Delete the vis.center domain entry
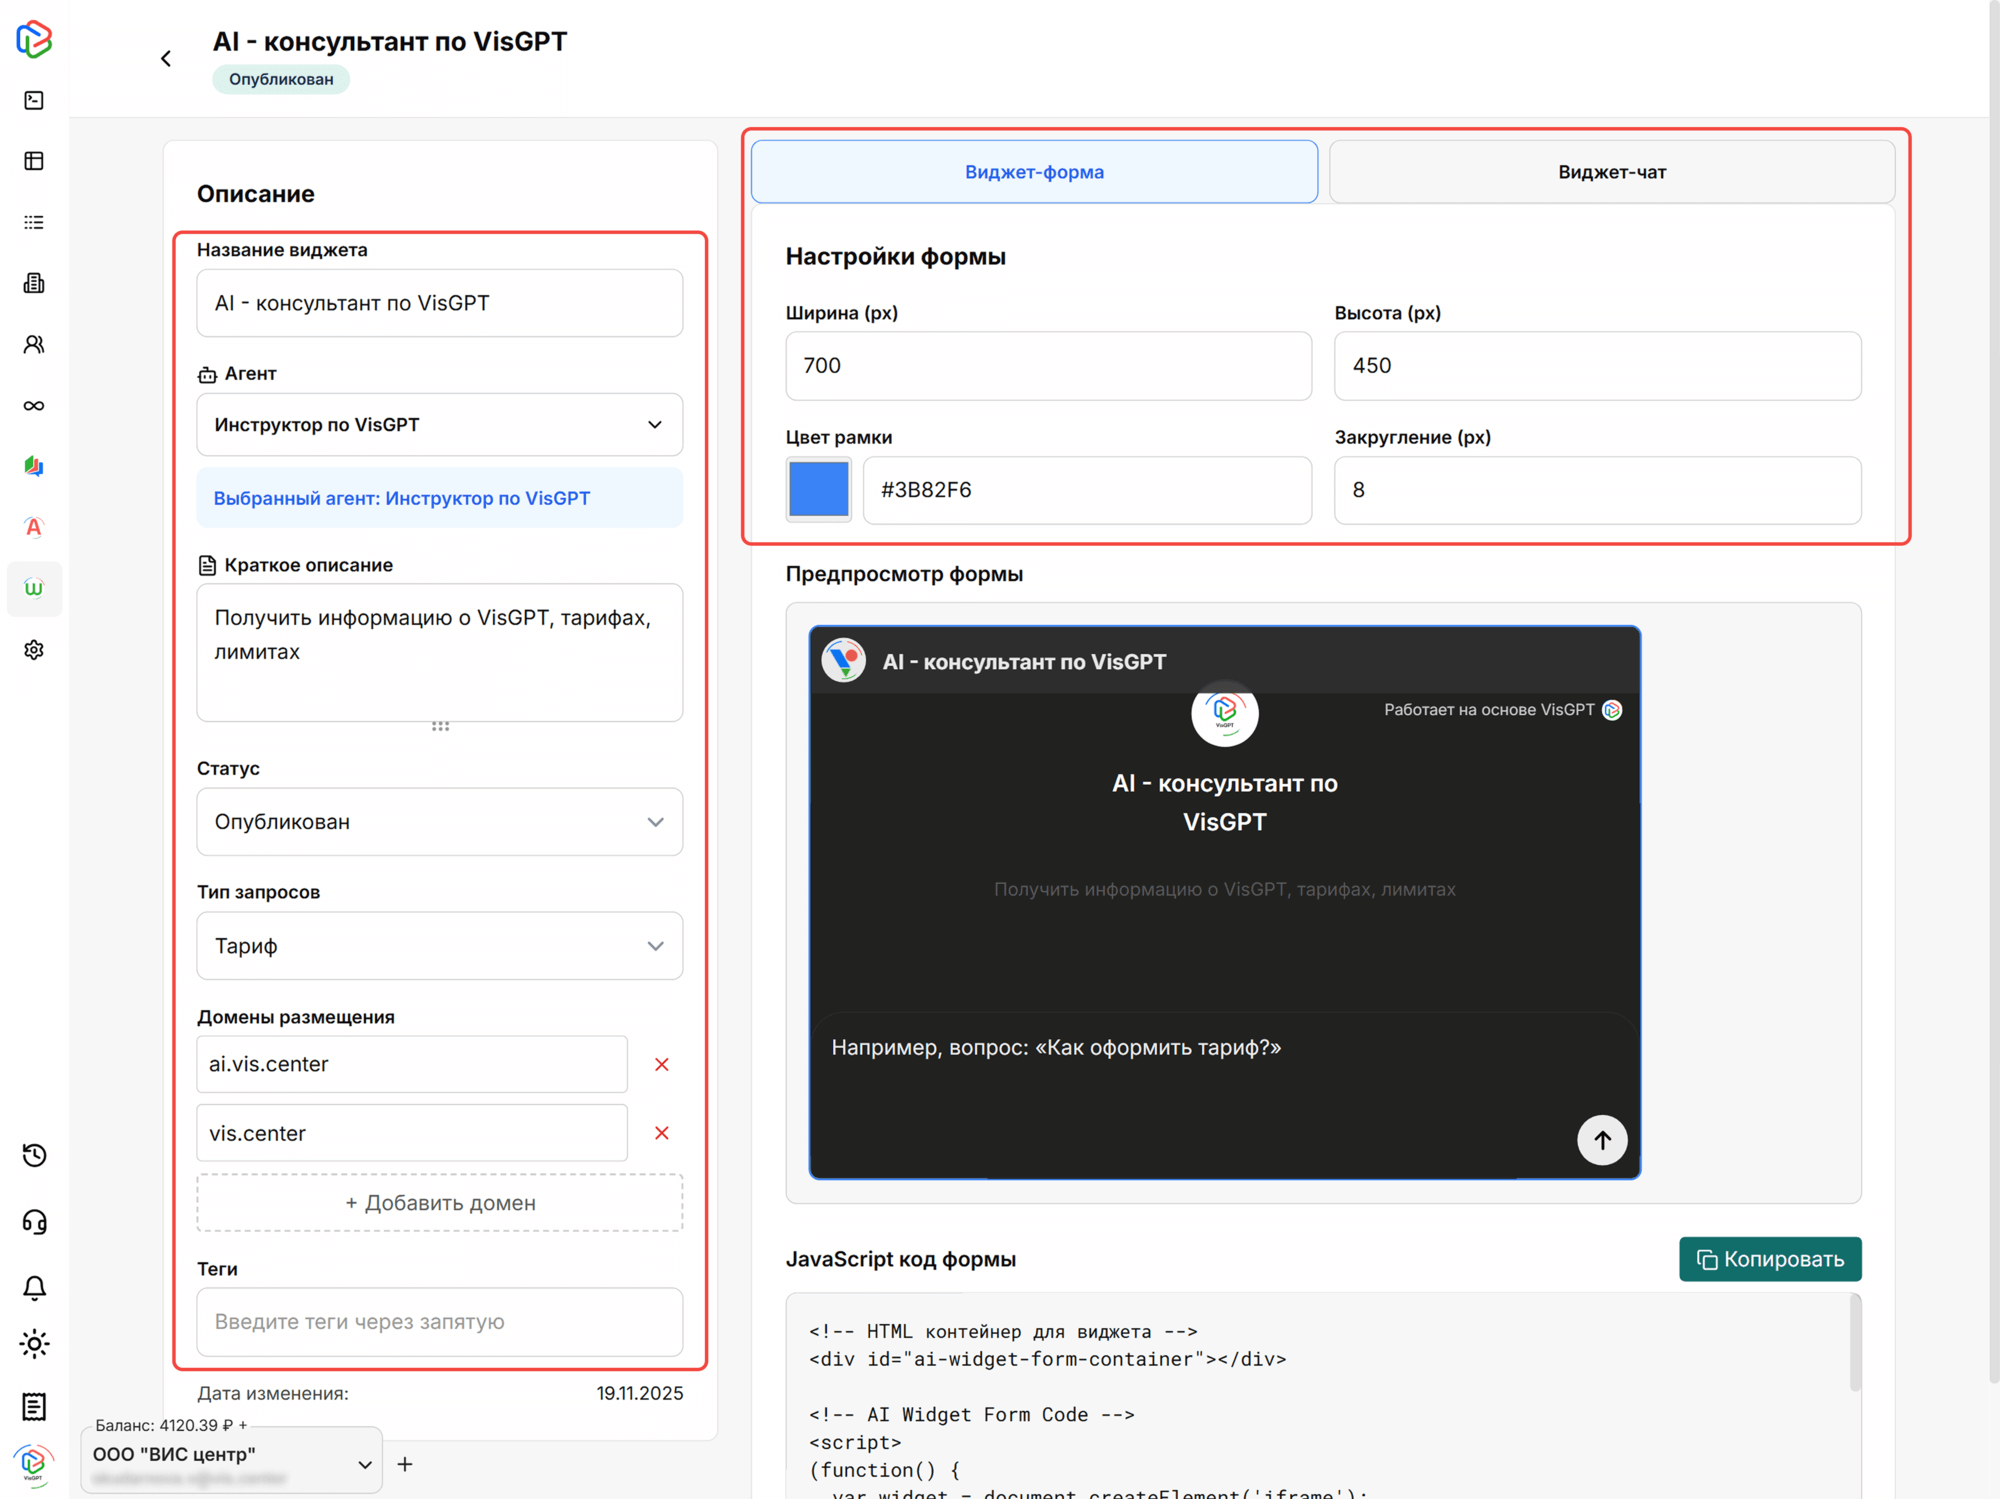Image resolution: width=2000 pixels, height=1499 pixels. [x=661, y=1133]
